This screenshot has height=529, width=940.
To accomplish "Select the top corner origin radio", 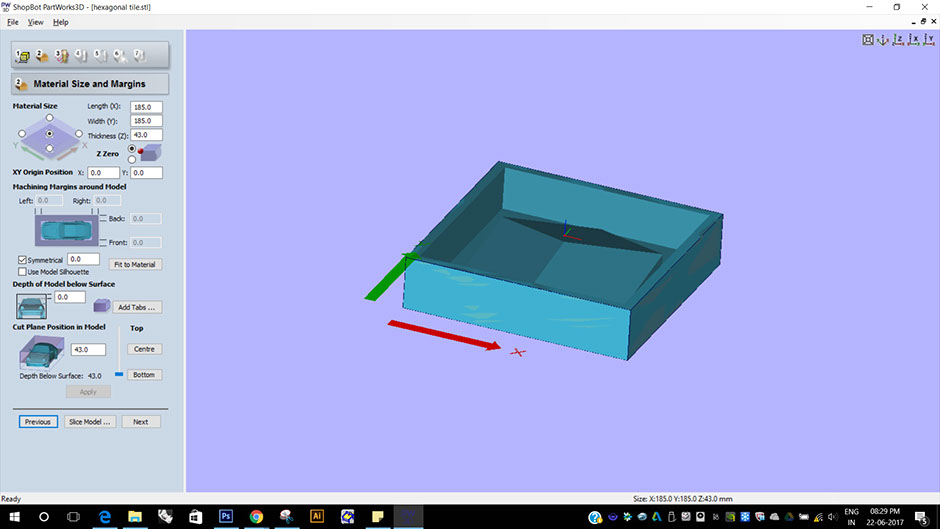I will click(50, 118).
